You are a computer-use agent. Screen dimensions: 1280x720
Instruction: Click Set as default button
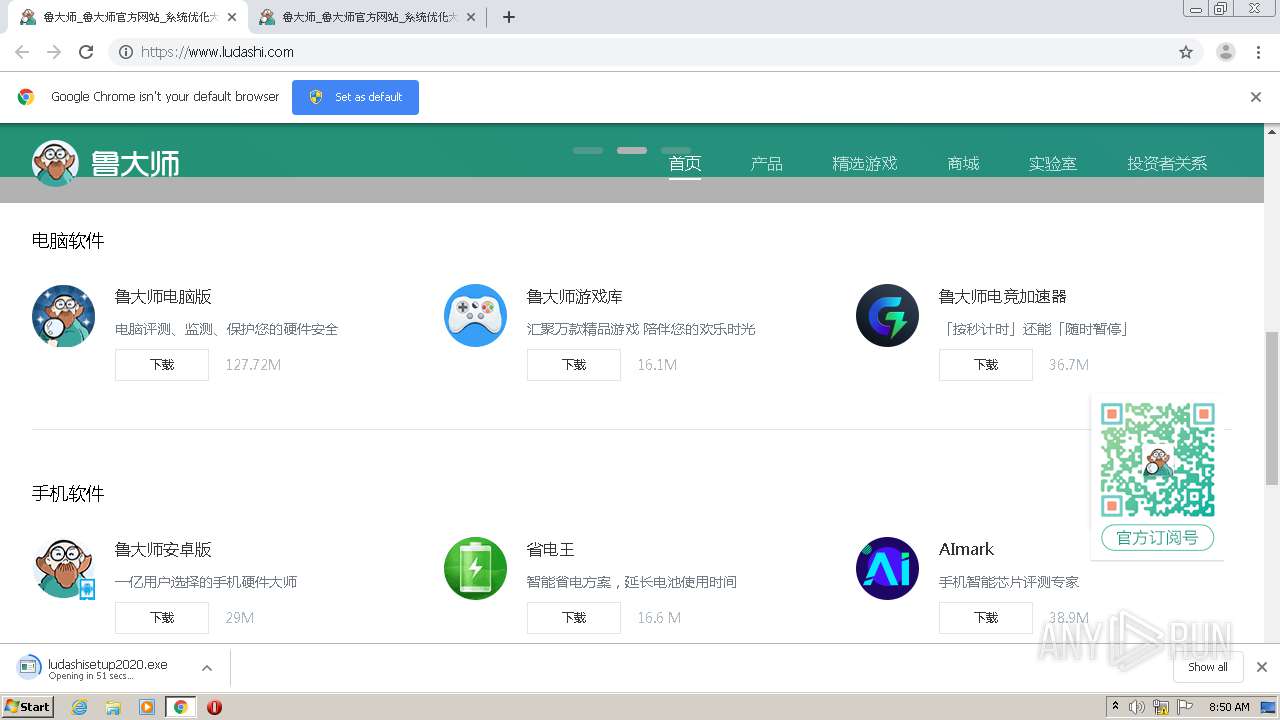[x=355, y=97]
